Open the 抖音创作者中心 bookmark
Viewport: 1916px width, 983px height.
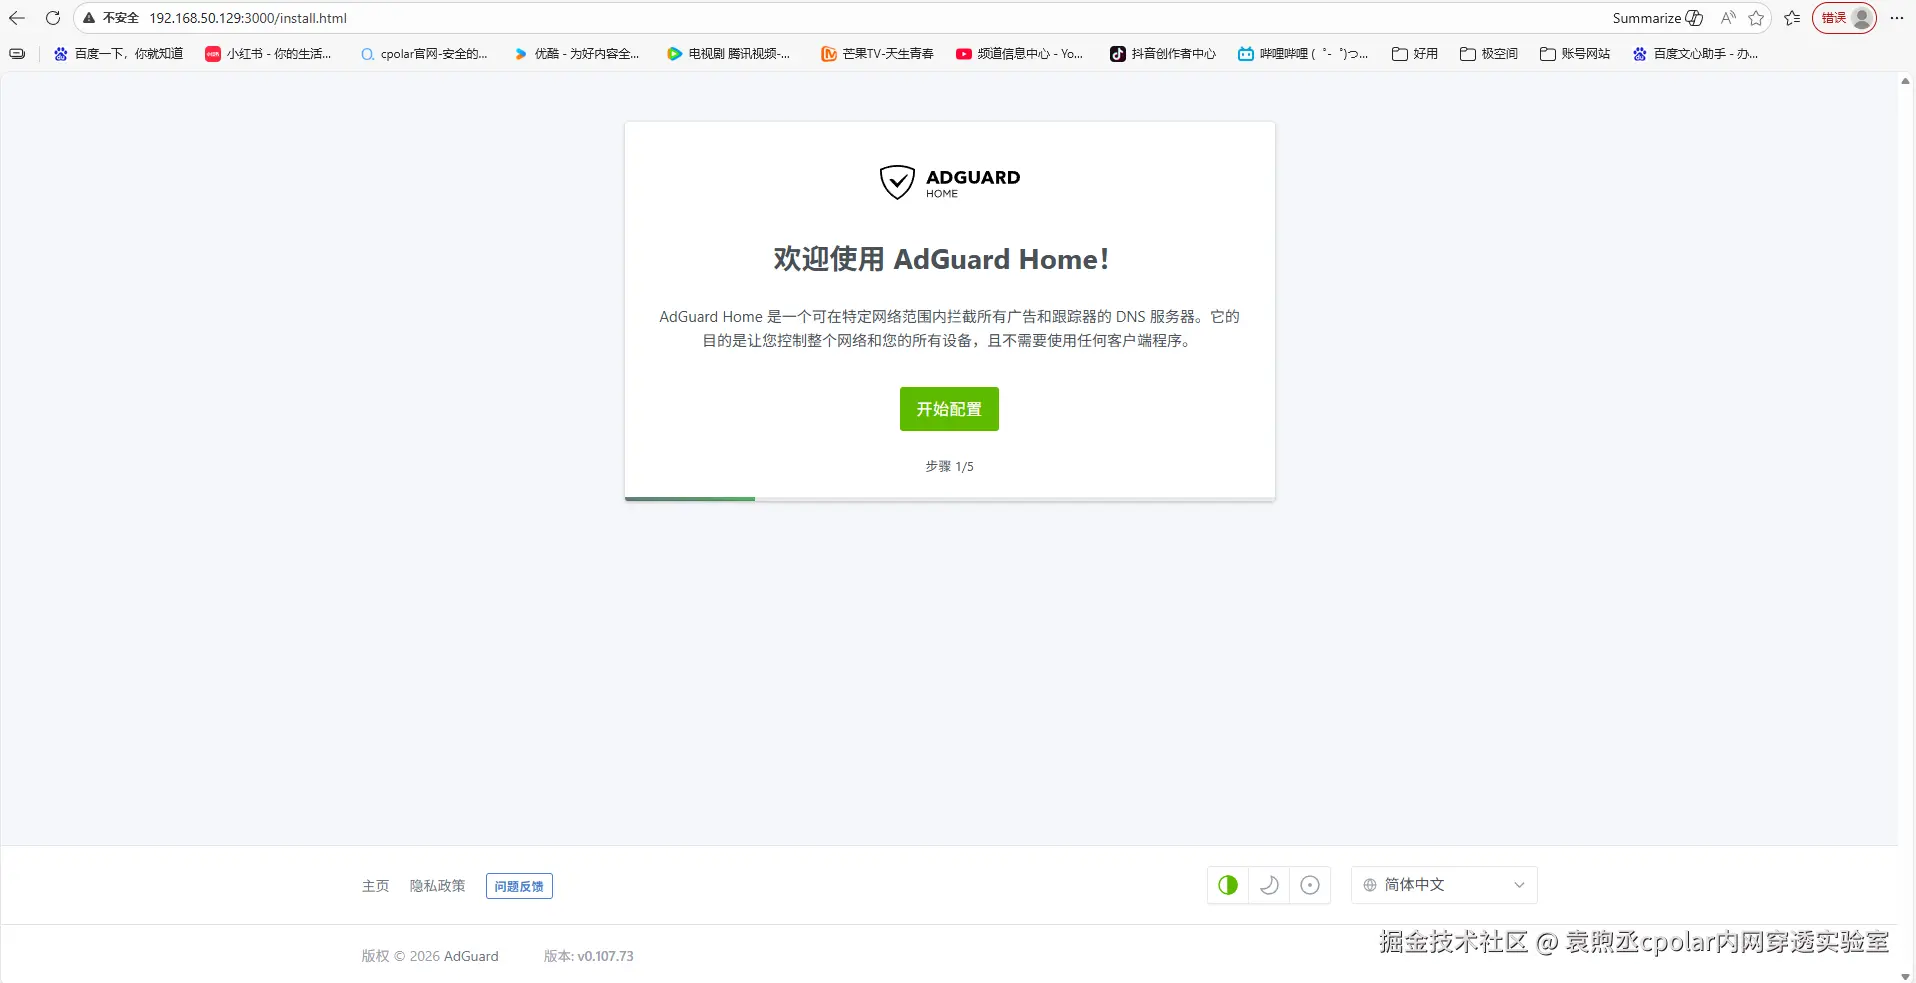1163,54
